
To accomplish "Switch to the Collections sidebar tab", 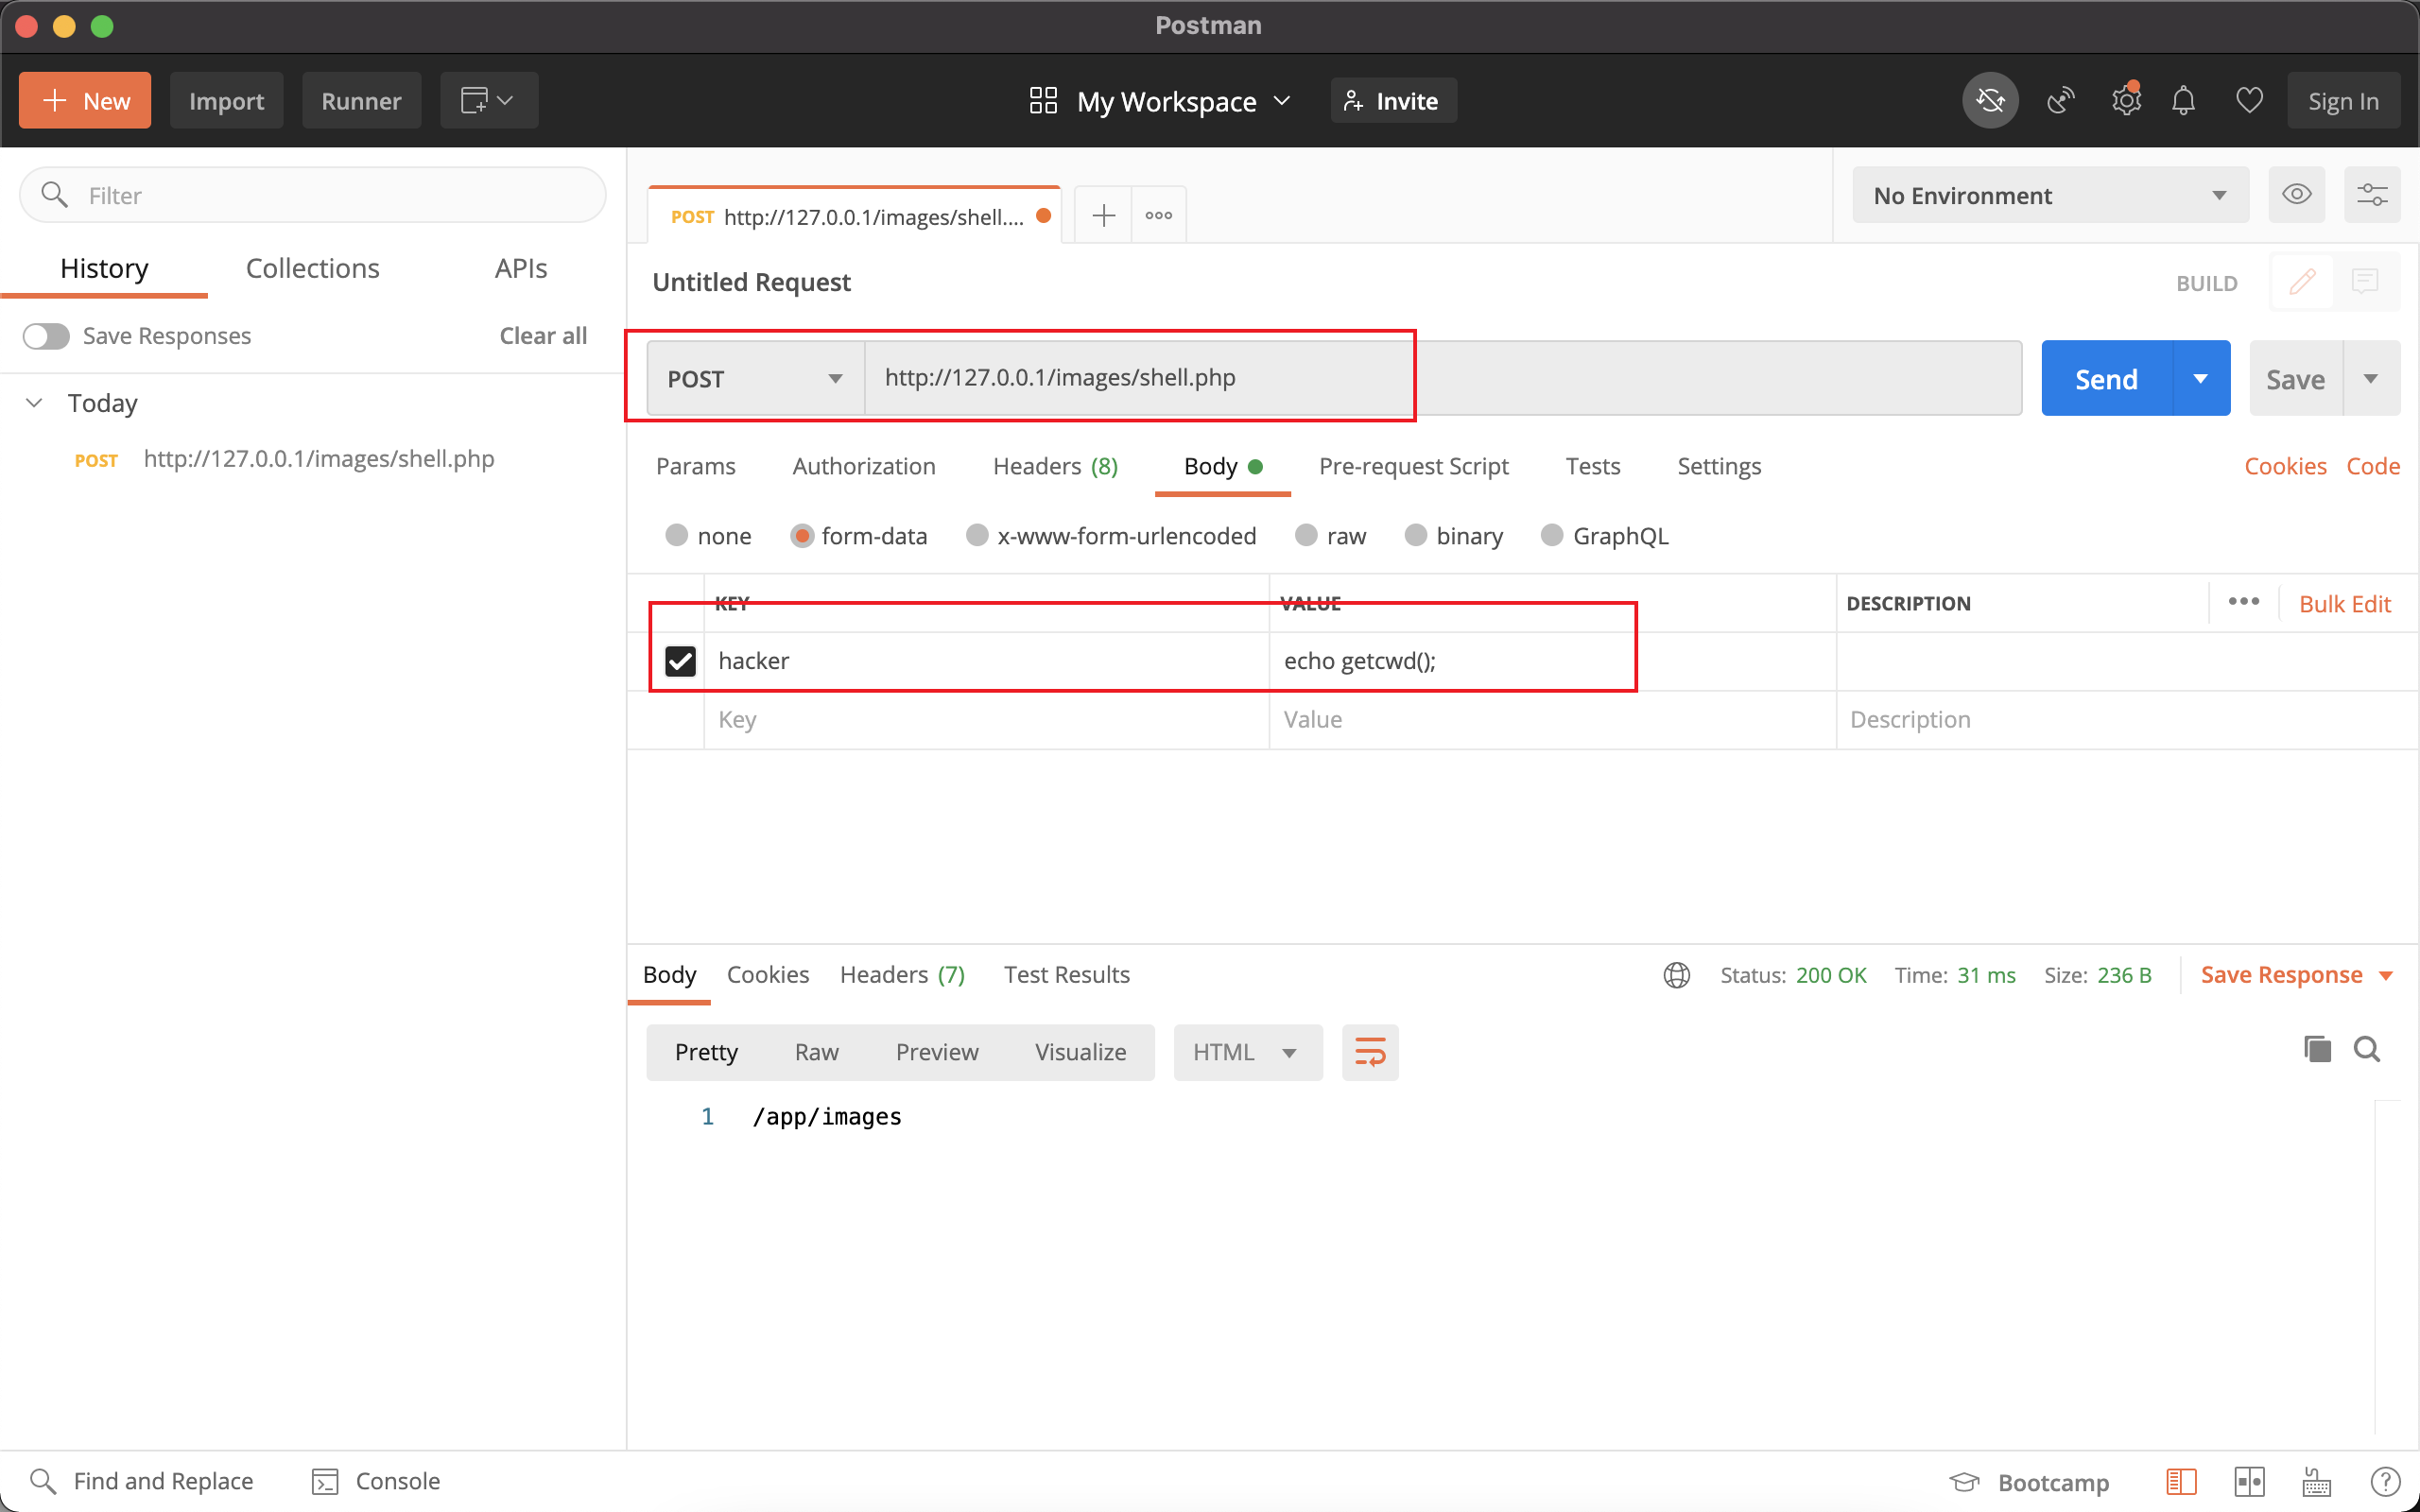I will tap(312, 268).
